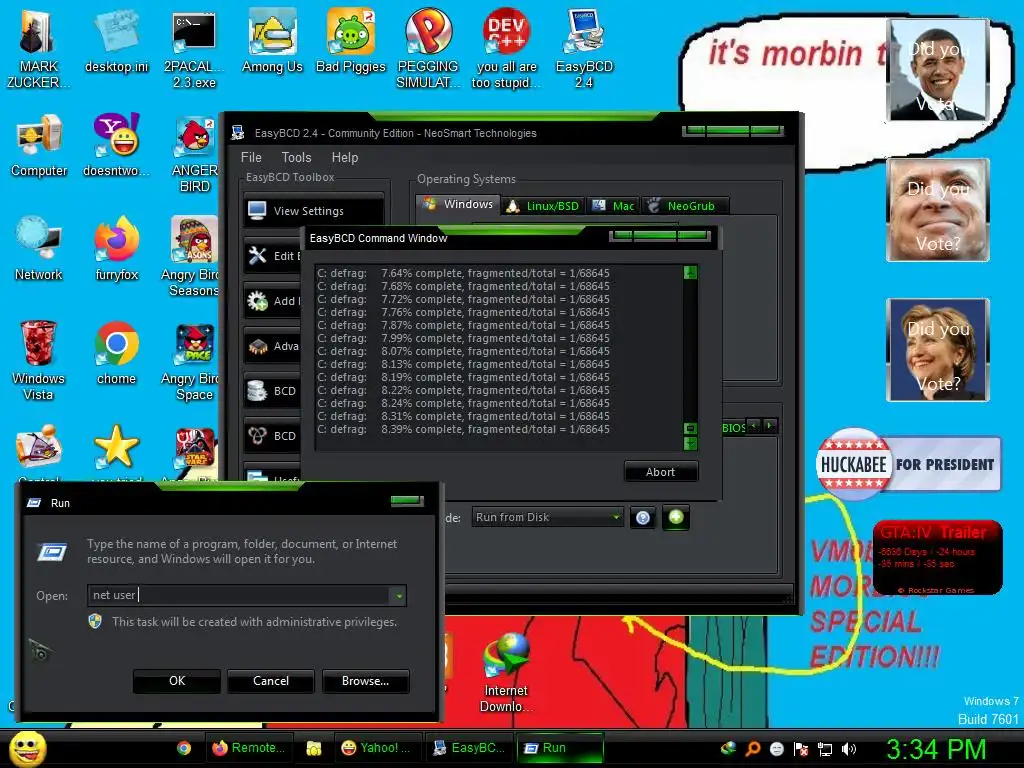Click the View Settings toolbox button
The width and height of the screenshot is (1024, 768).
pos(313,211)
